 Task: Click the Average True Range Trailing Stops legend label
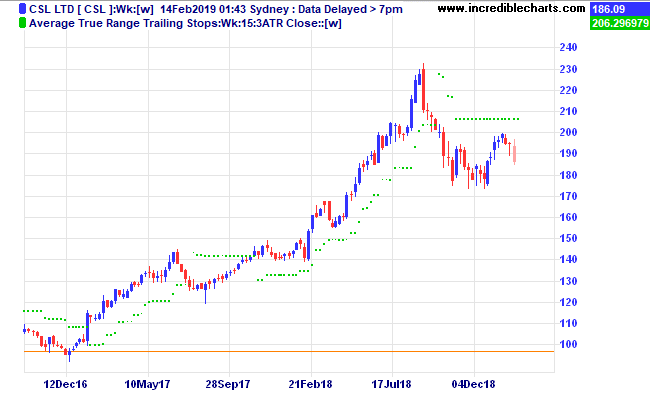(x=186, y=23)
